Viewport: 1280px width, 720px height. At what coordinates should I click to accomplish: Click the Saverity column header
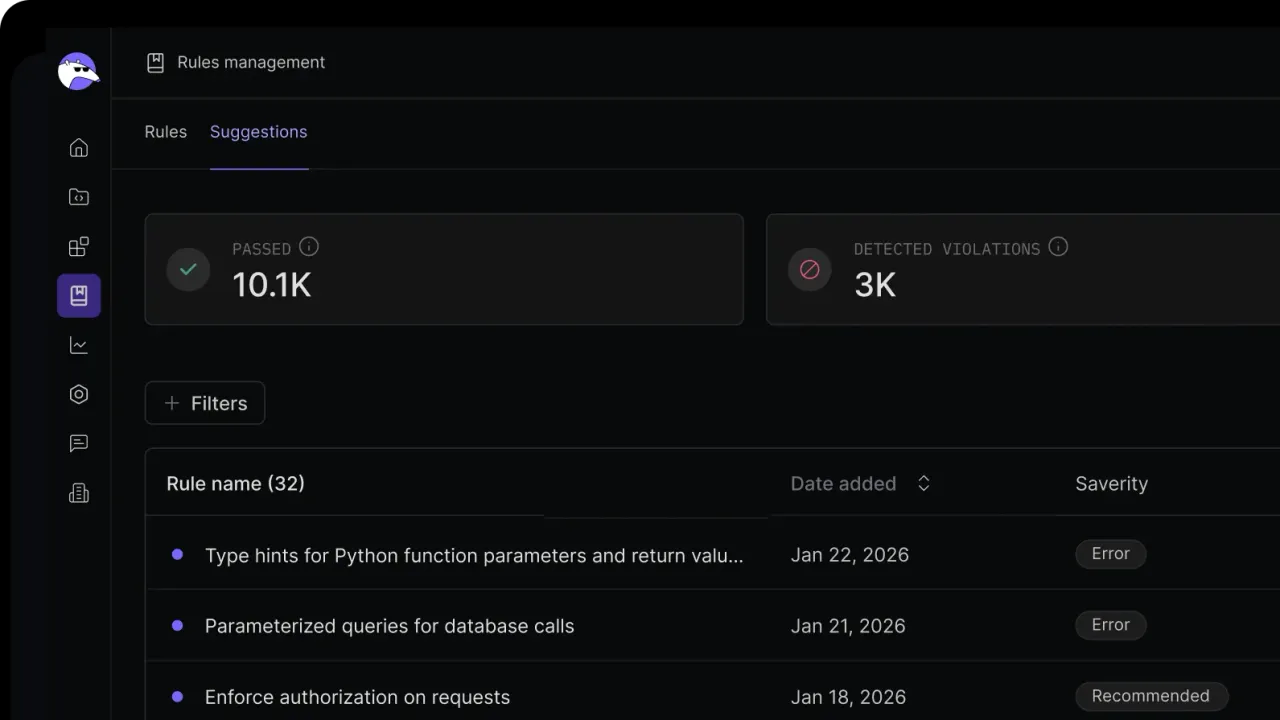click(x=1111, y=484)
